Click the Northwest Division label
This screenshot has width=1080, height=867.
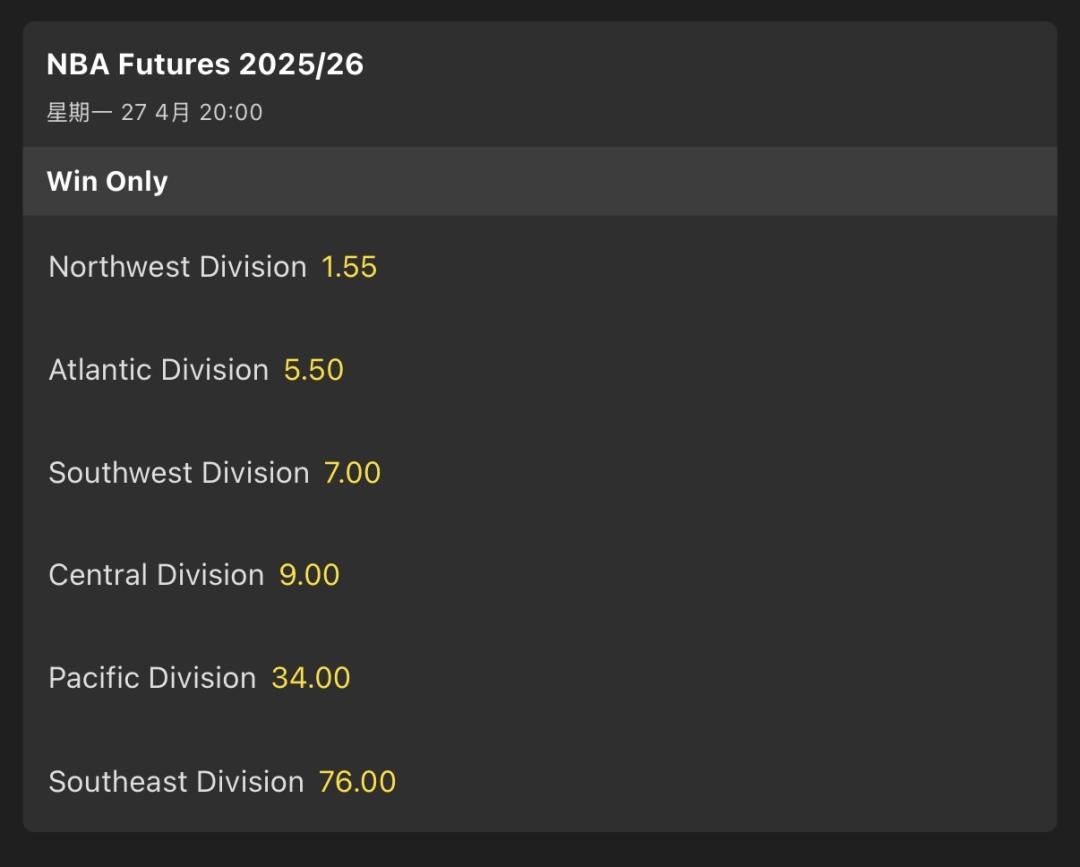177,267
